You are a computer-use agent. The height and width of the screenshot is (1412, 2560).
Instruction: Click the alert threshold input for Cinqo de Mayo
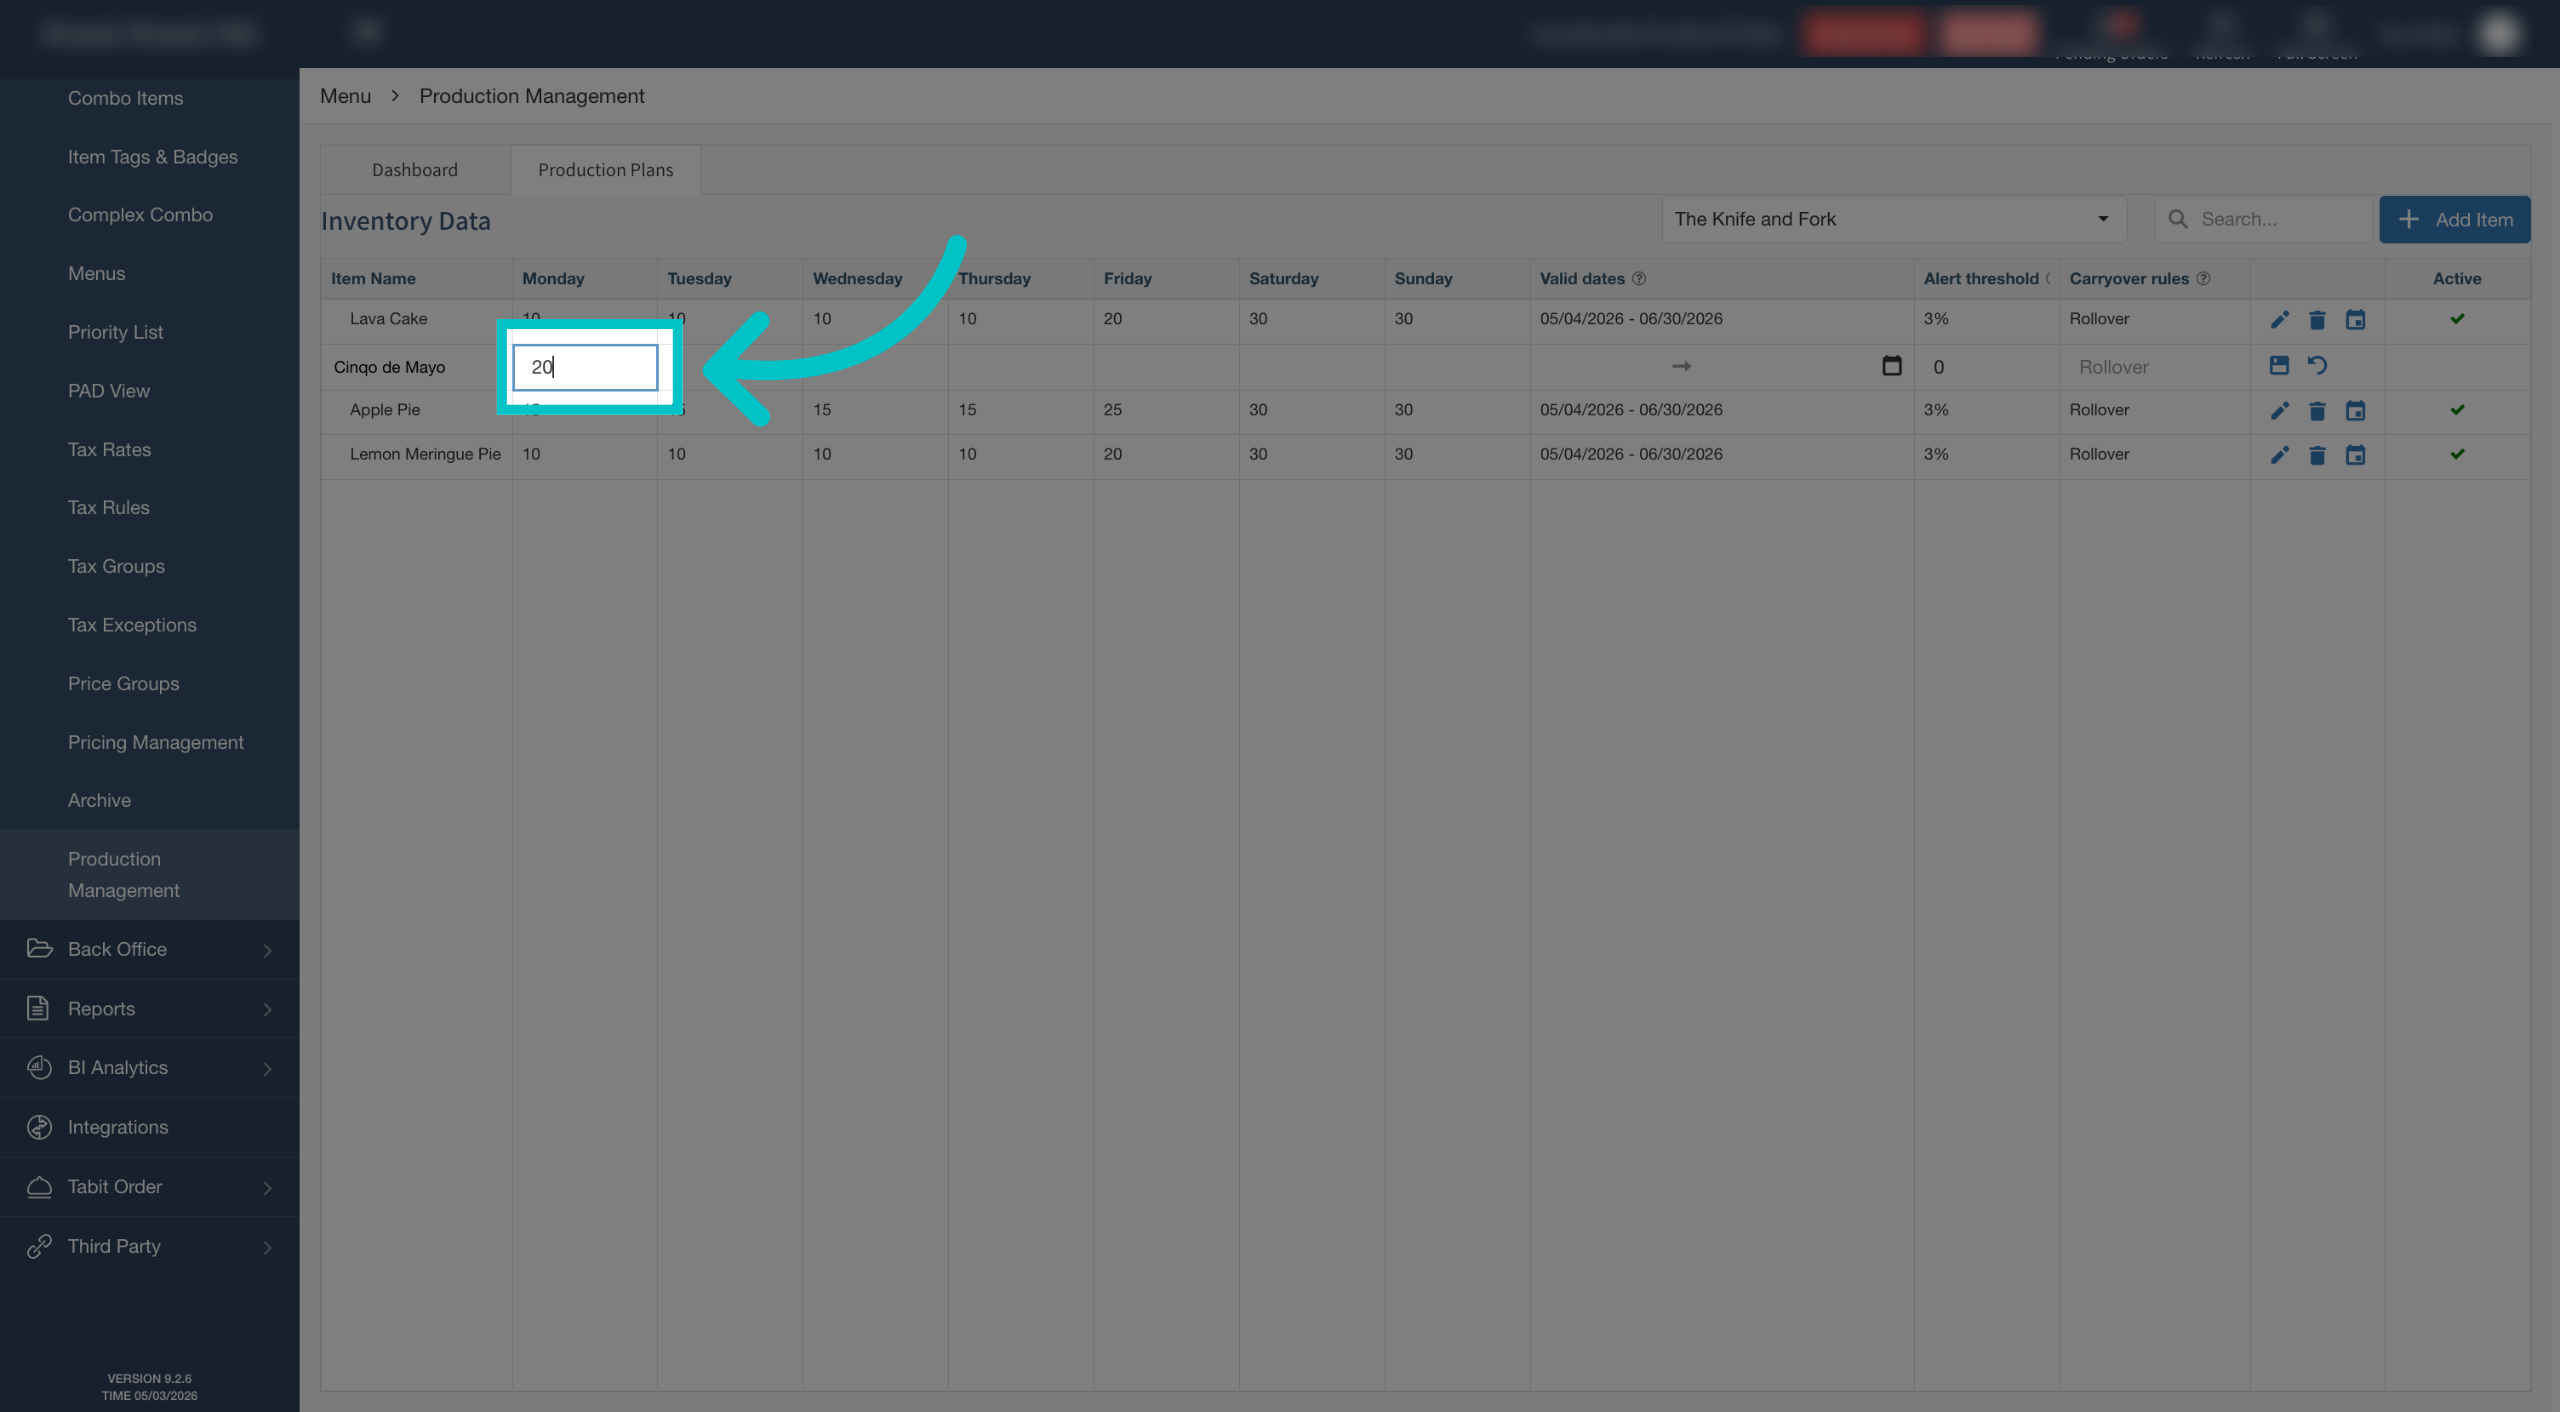(1985, 367)
